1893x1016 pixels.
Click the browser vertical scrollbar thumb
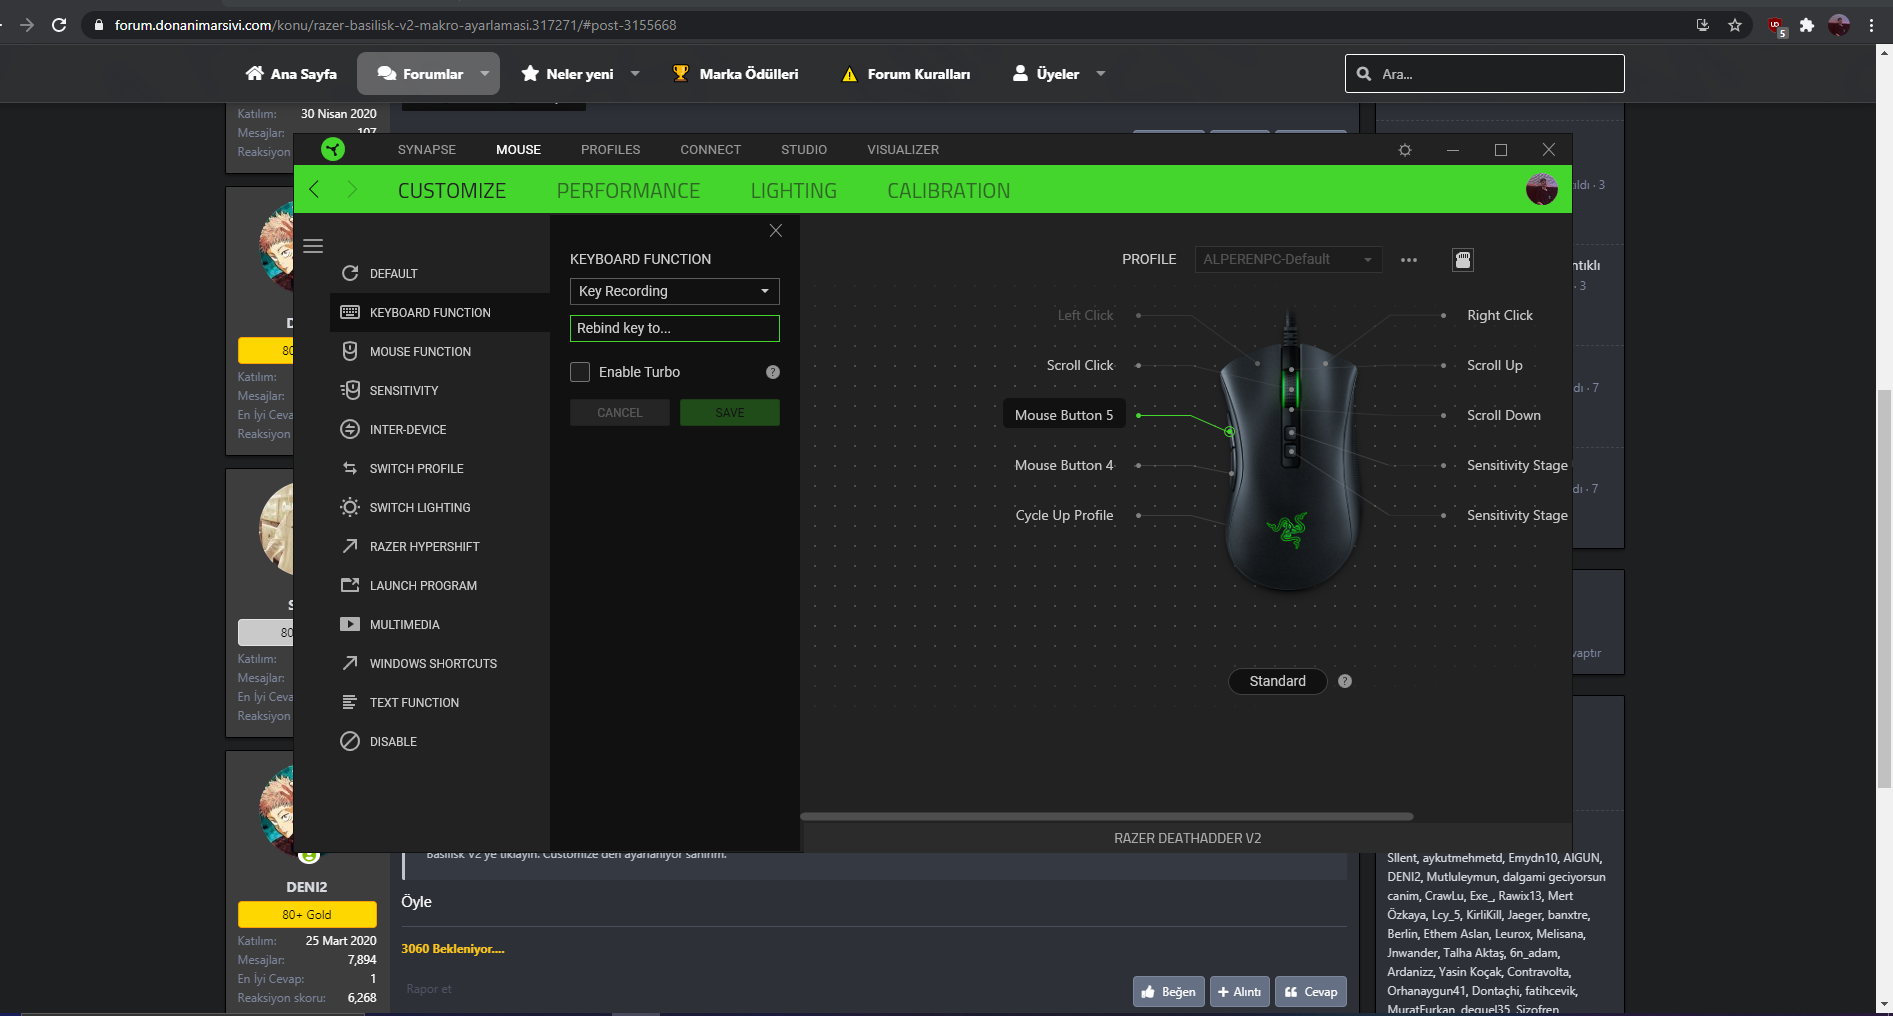point(1885,588)
